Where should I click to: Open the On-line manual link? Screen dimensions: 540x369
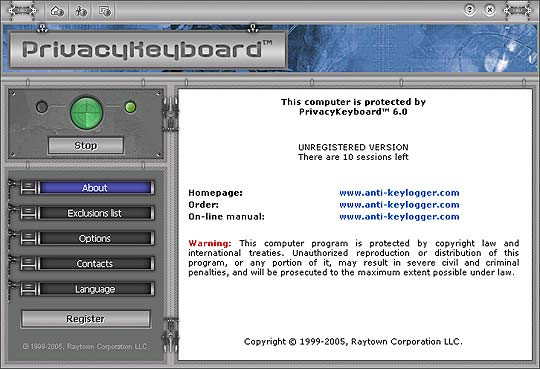point(399,216)
